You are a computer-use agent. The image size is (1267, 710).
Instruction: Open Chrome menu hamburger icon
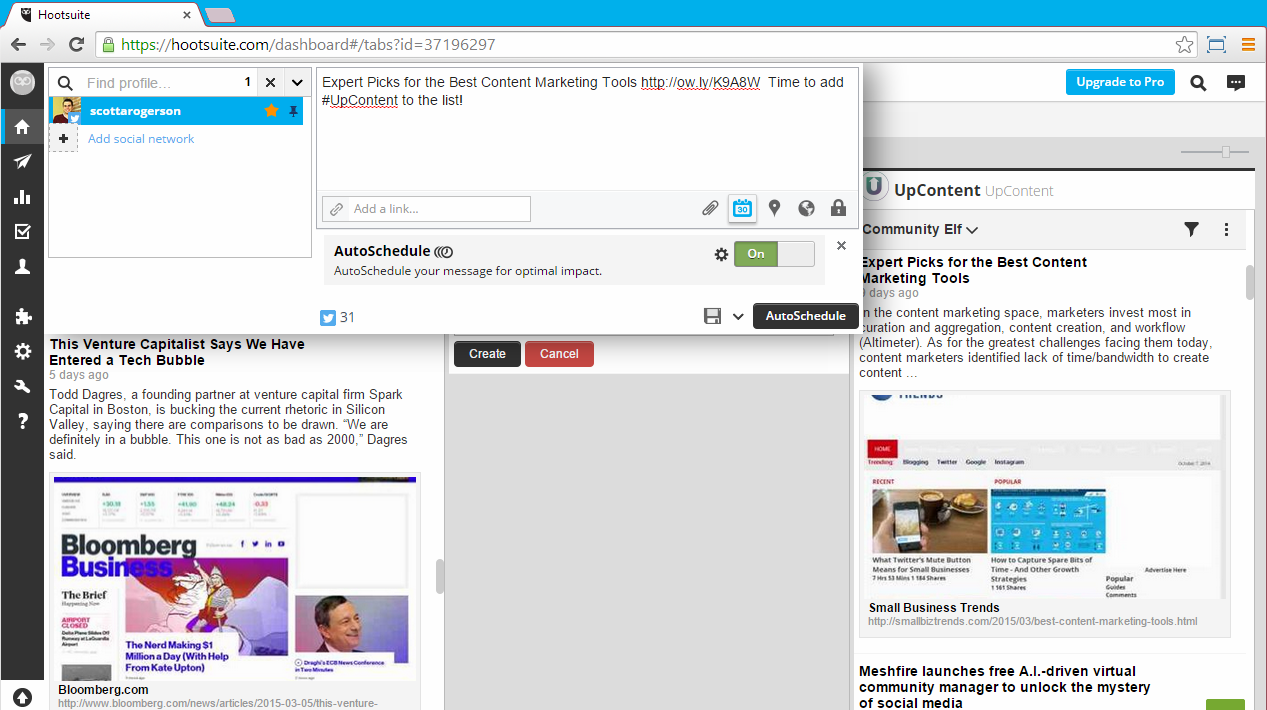(1248, 44)
